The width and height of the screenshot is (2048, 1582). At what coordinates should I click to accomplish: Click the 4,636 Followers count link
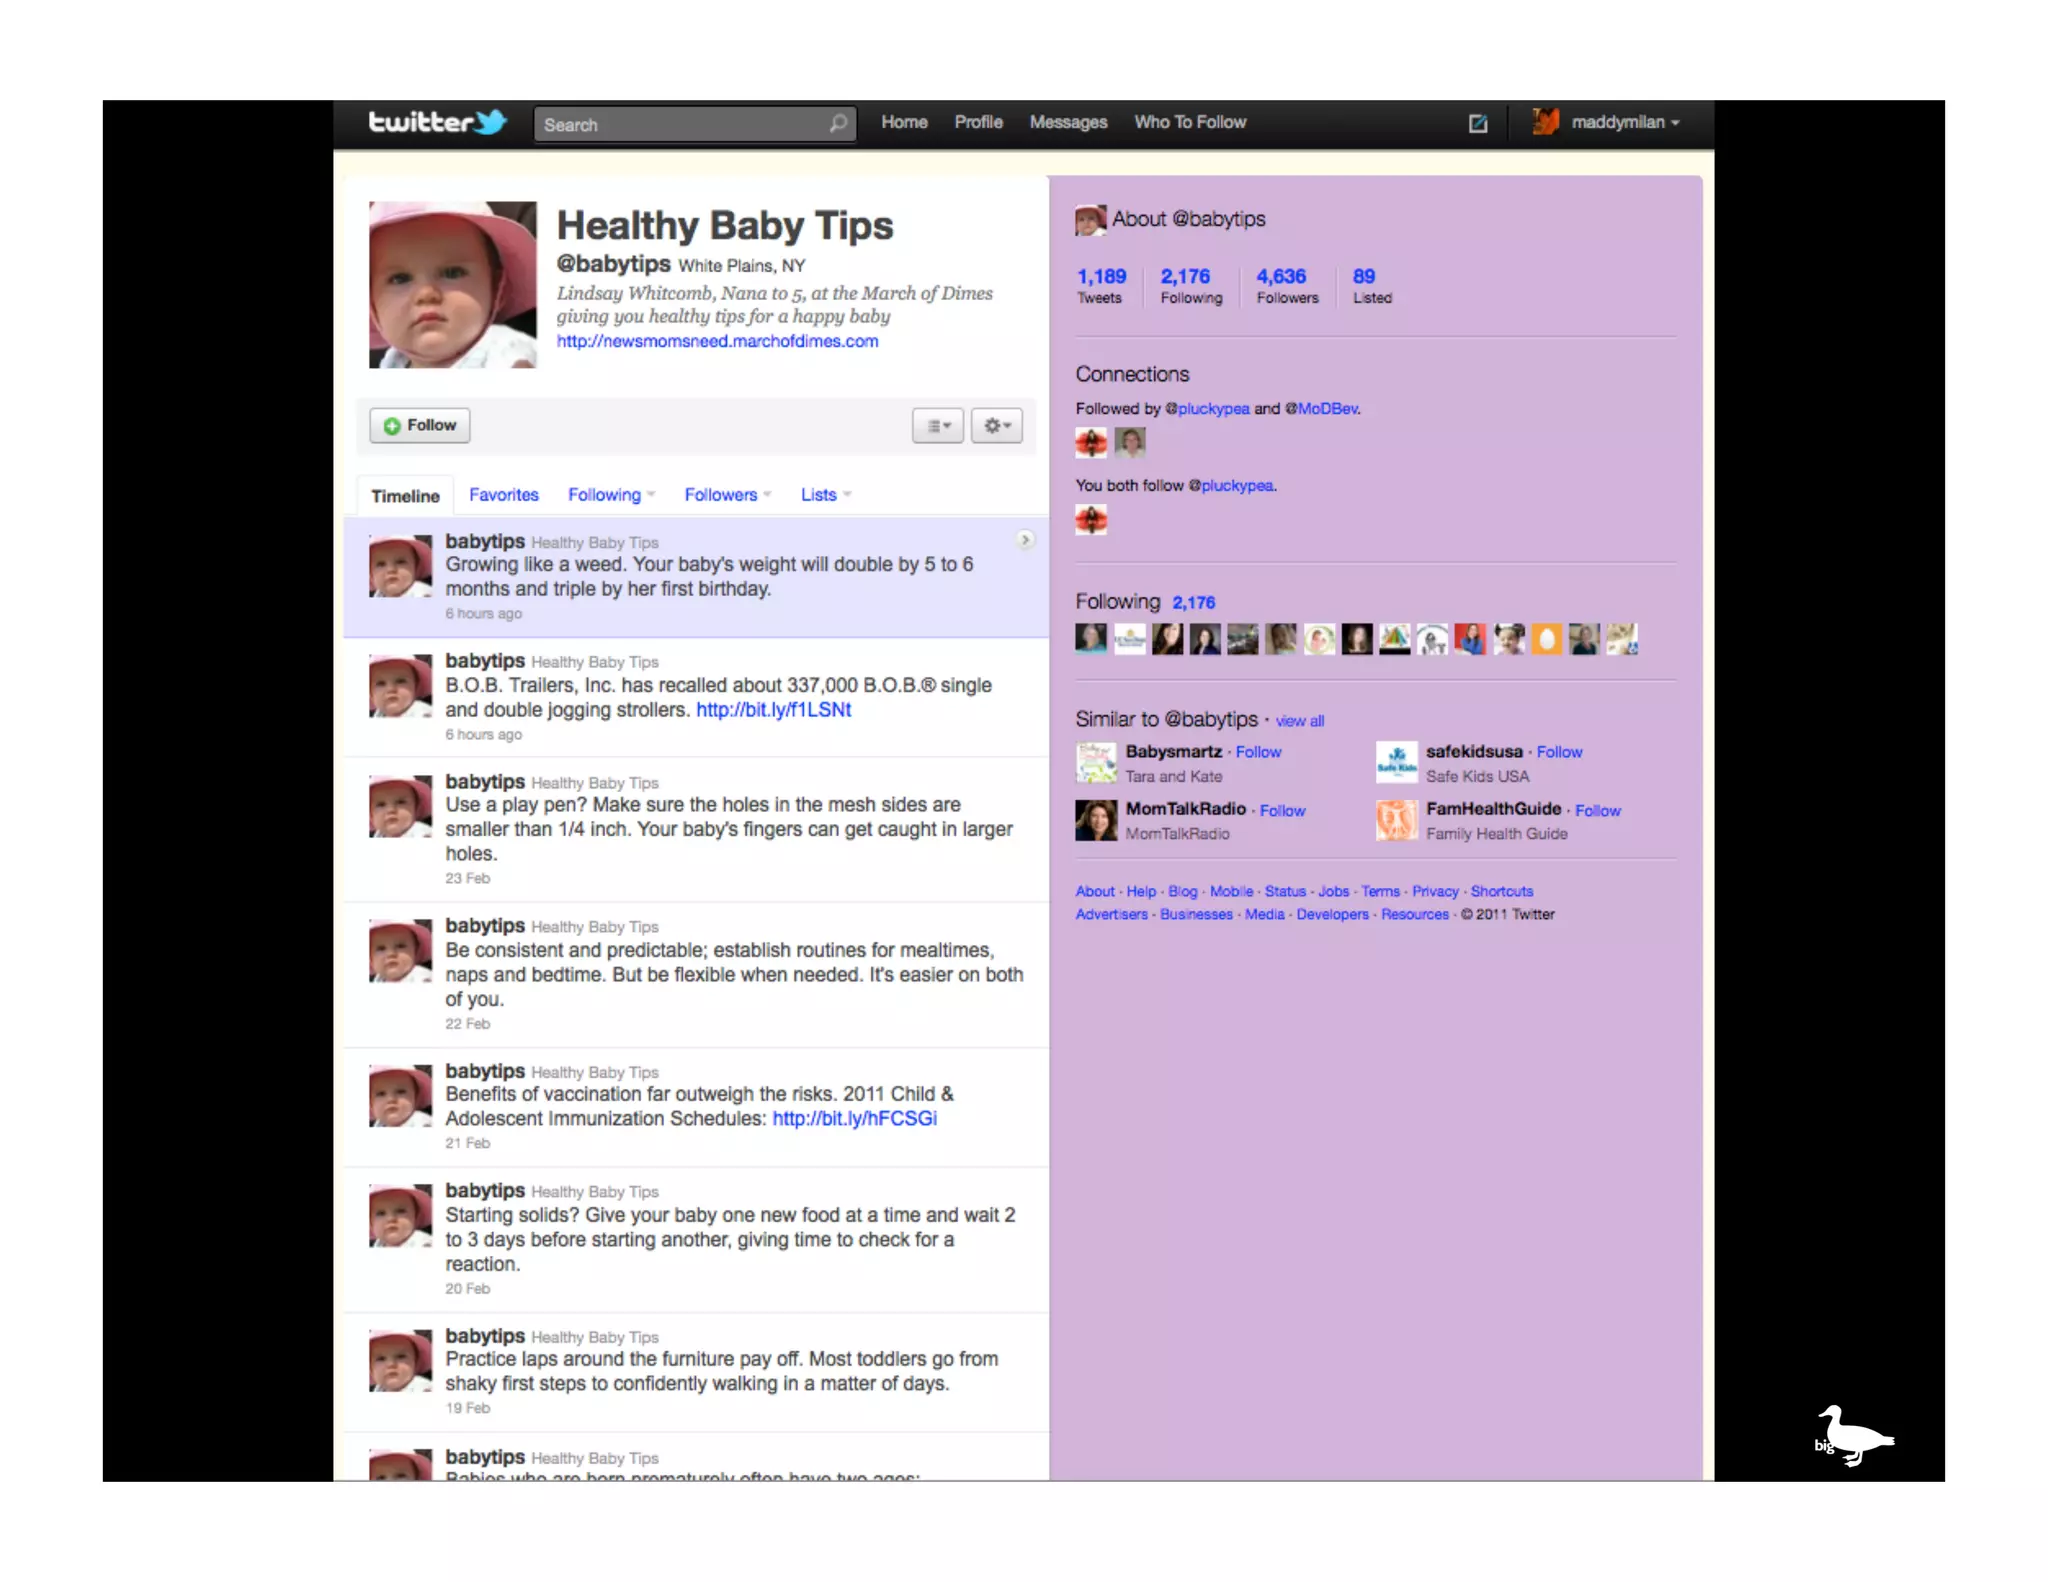point(1281,277)
